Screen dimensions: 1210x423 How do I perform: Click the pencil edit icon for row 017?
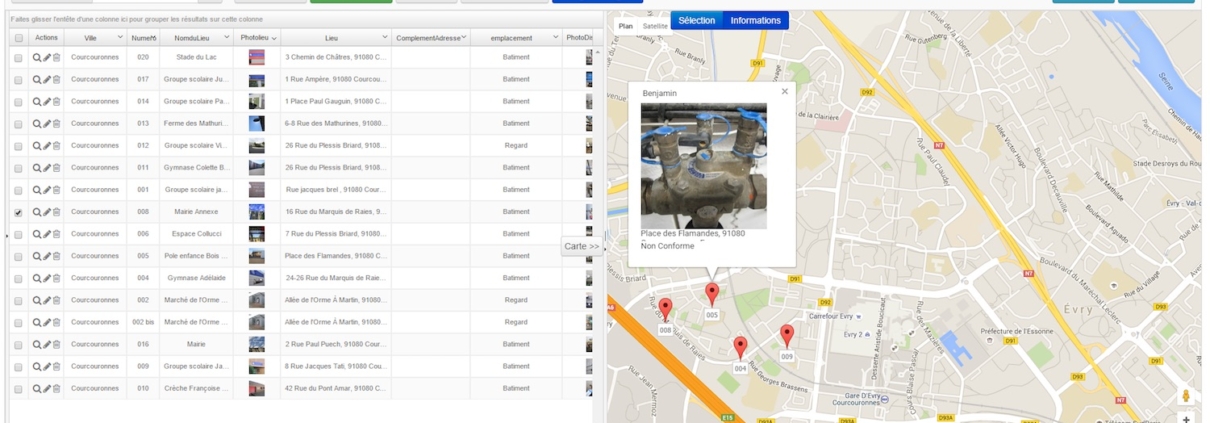tap(46, 80)
